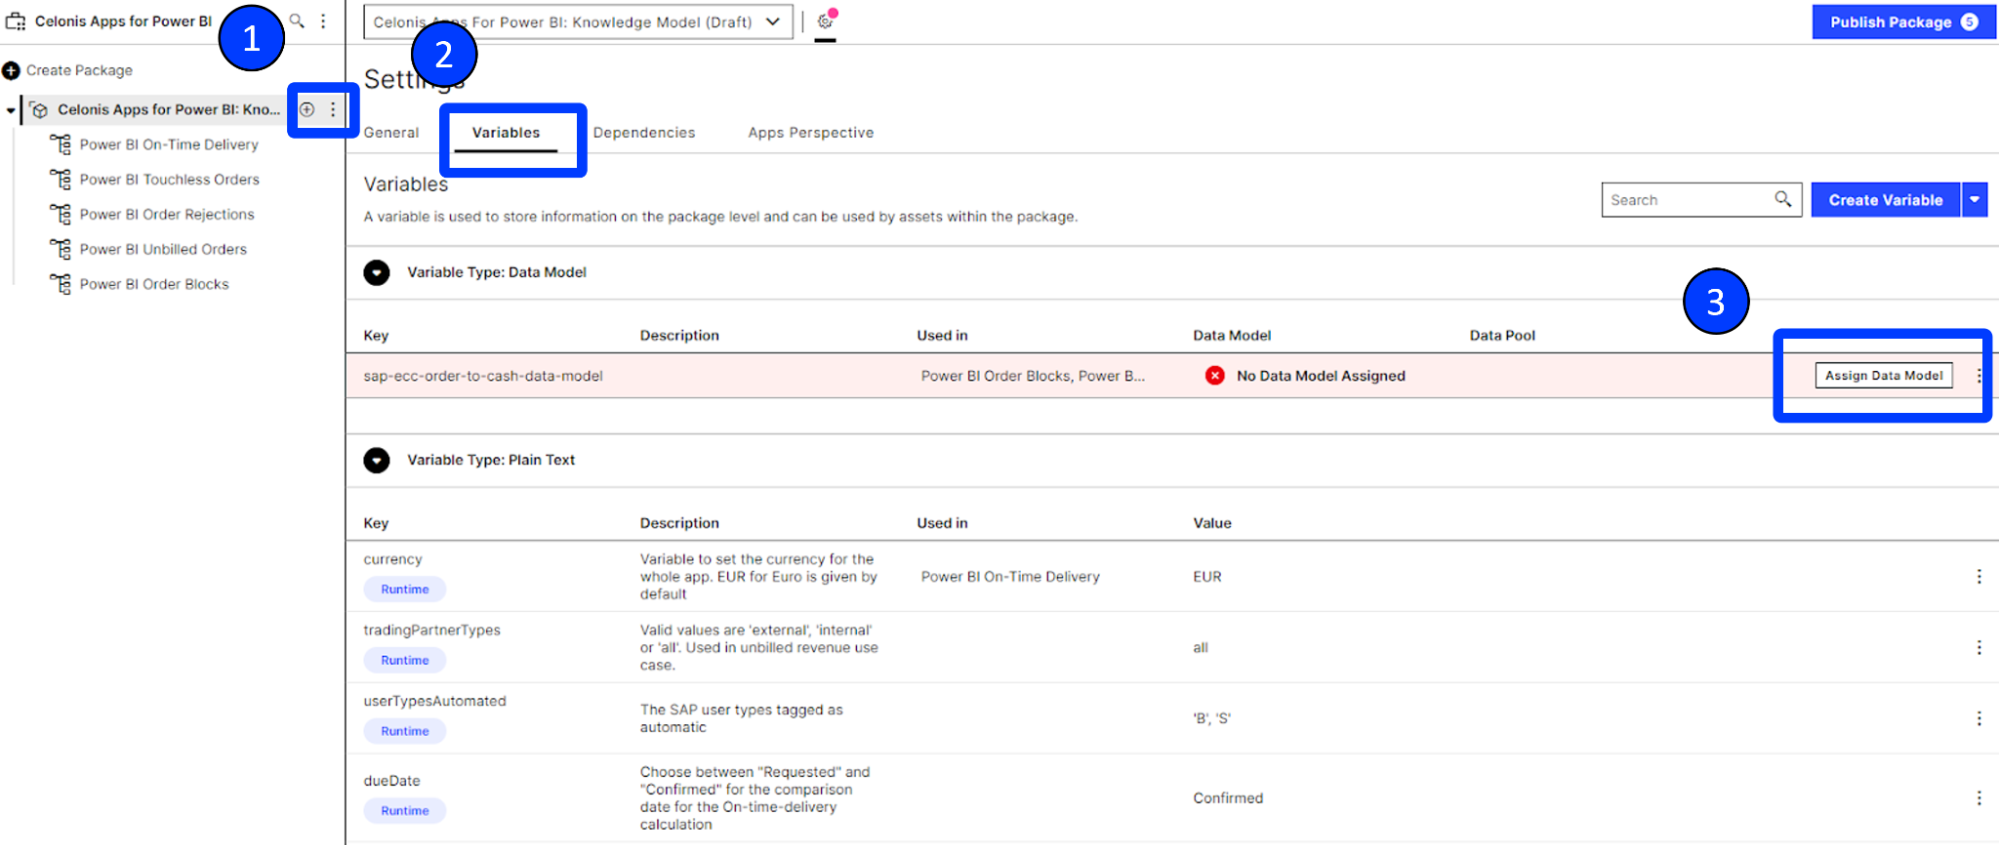The image size is (1999, 846).
Task: Click the dueDate variable key
Action: coord(392,781)
